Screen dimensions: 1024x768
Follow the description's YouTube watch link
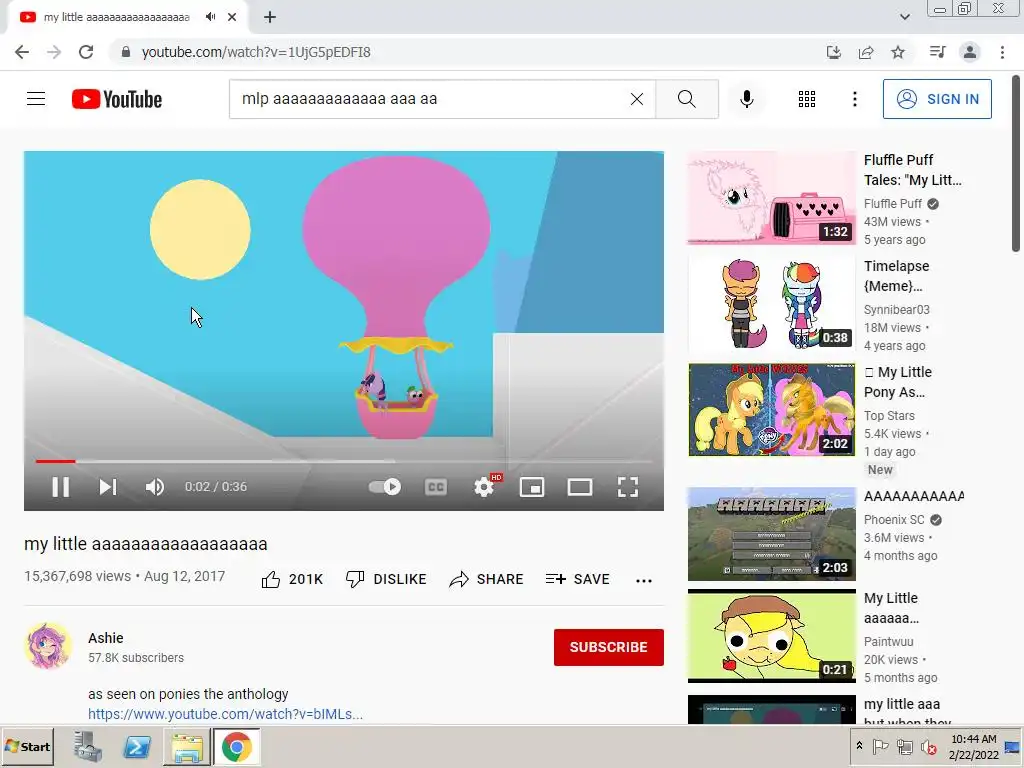[225, 714]
